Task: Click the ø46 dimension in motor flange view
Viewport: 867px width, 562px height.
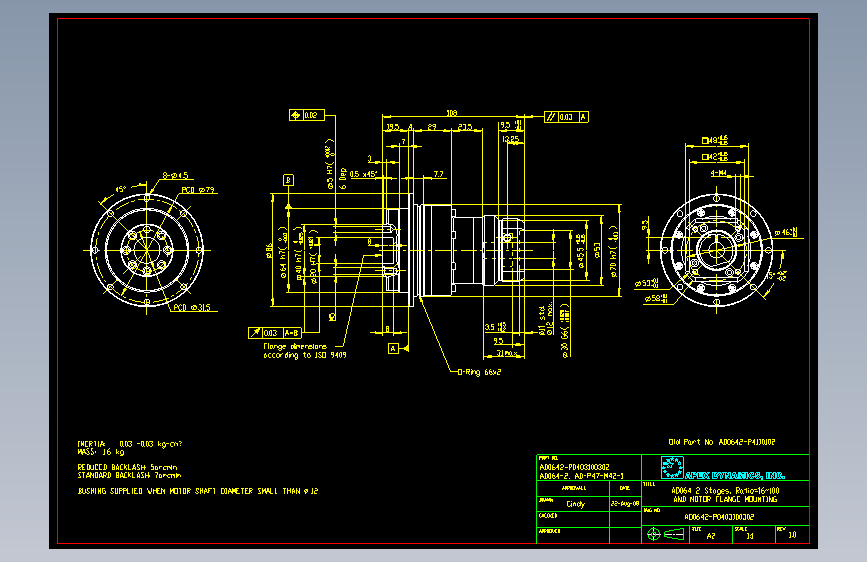Action: pos(786,233)
